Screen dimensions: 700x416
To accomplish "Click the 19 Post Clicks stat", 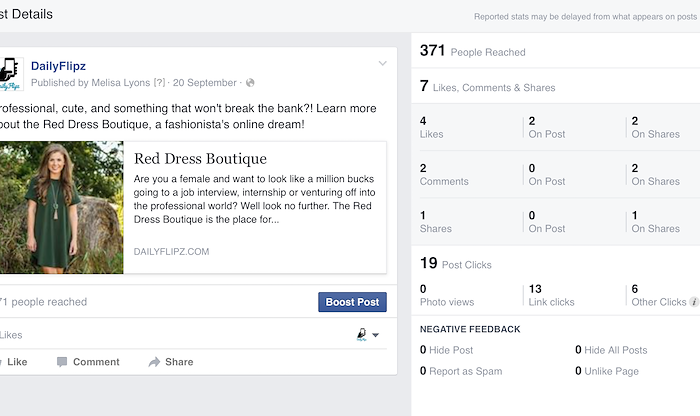I will pos(455,263).
